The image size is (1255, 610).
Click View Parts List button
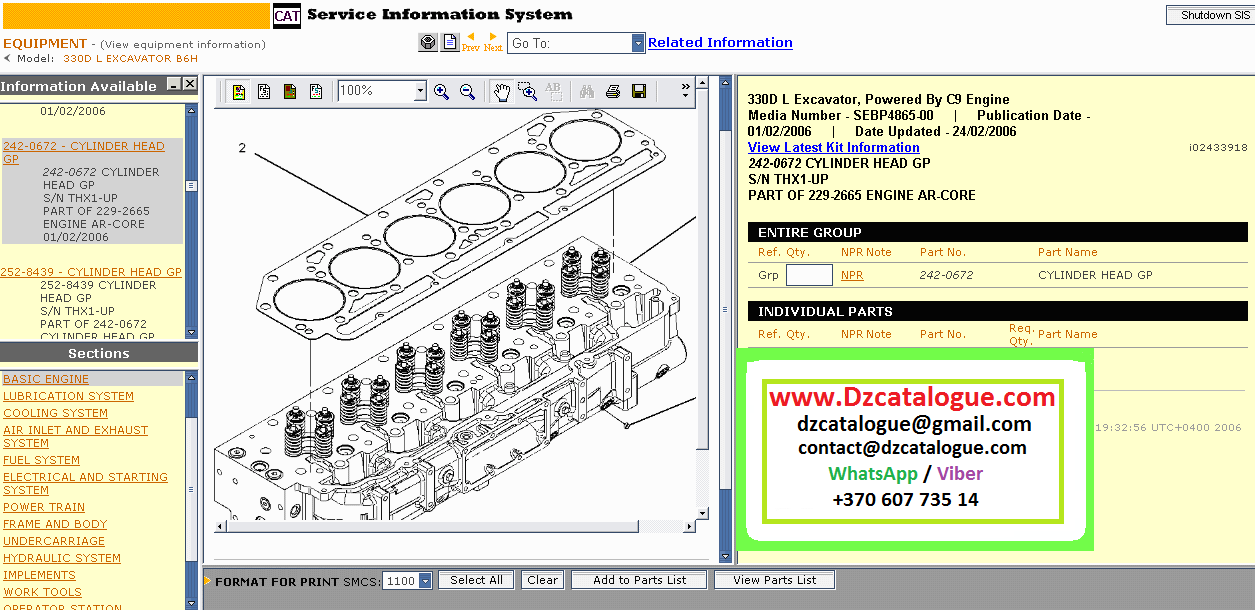click(x=775, y=580)
